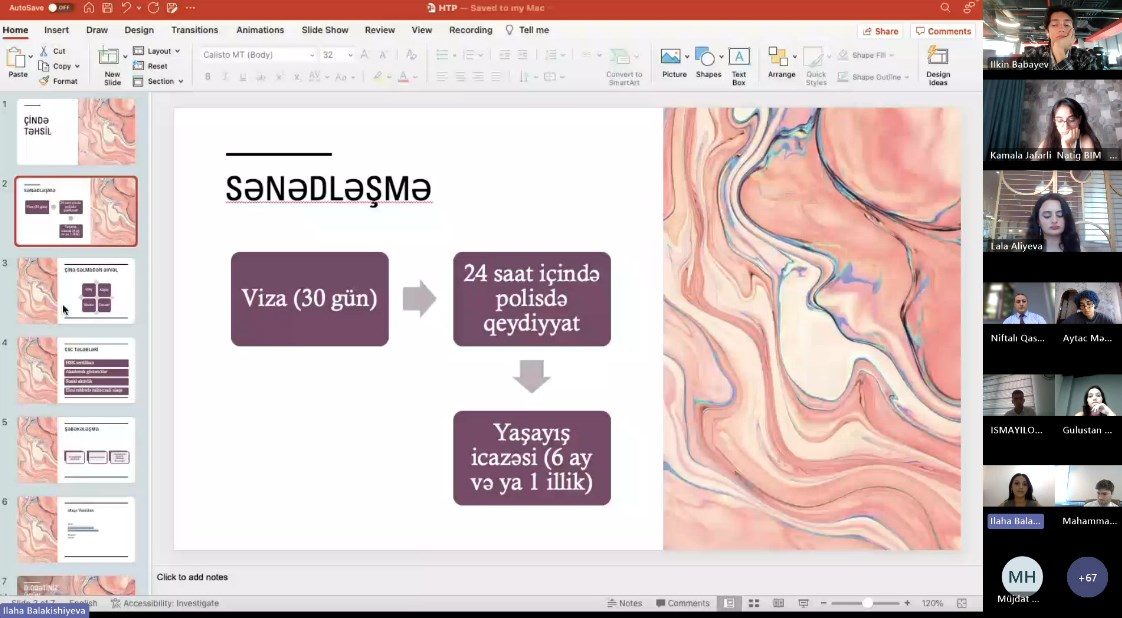1122x618 pixels.
Task: Select slide 4 thumbnail
Action: (x=76, y=370)
